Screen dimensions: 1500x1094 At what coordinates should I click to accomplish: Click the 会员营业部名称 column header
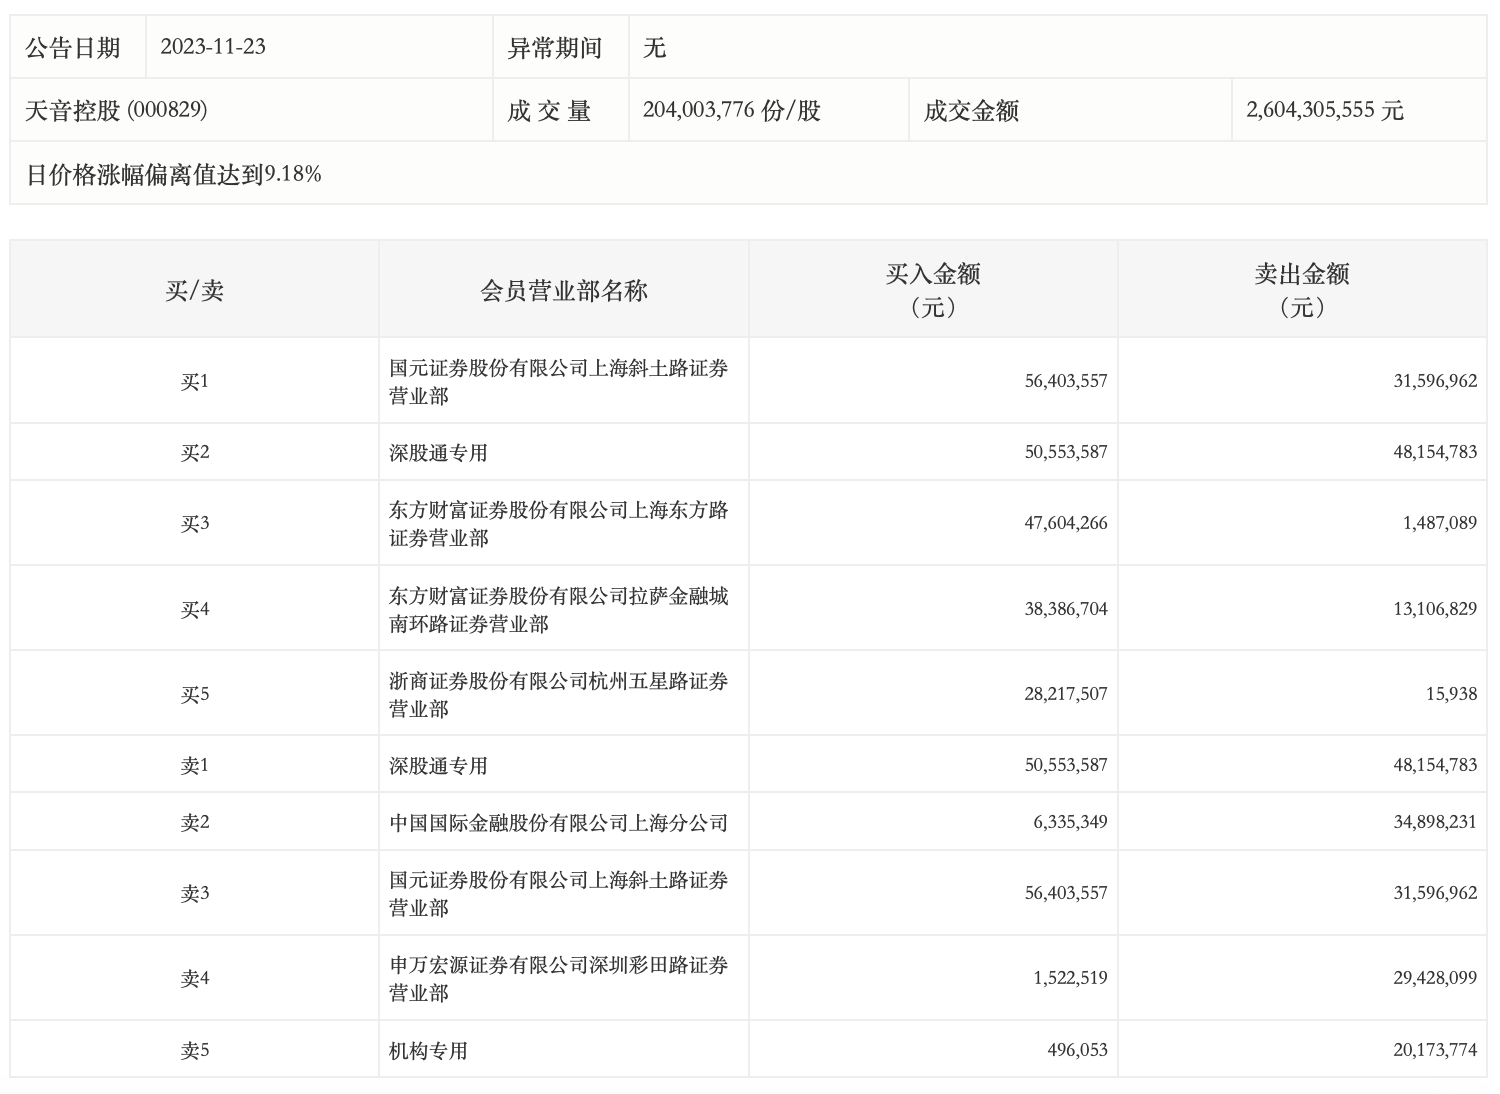(x=564, y=290)
